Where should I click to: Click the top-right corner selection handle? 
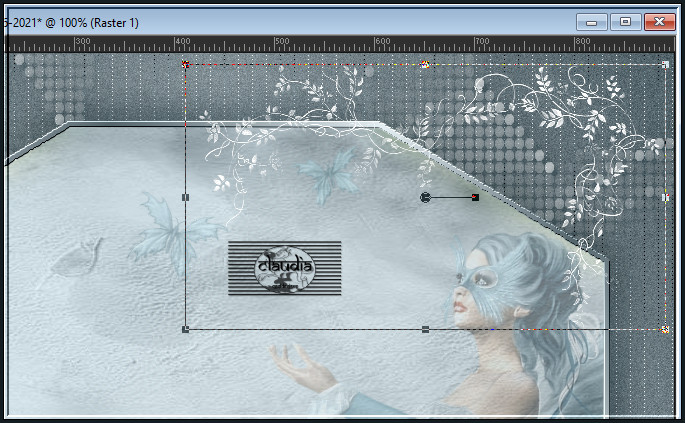(665, 65)
